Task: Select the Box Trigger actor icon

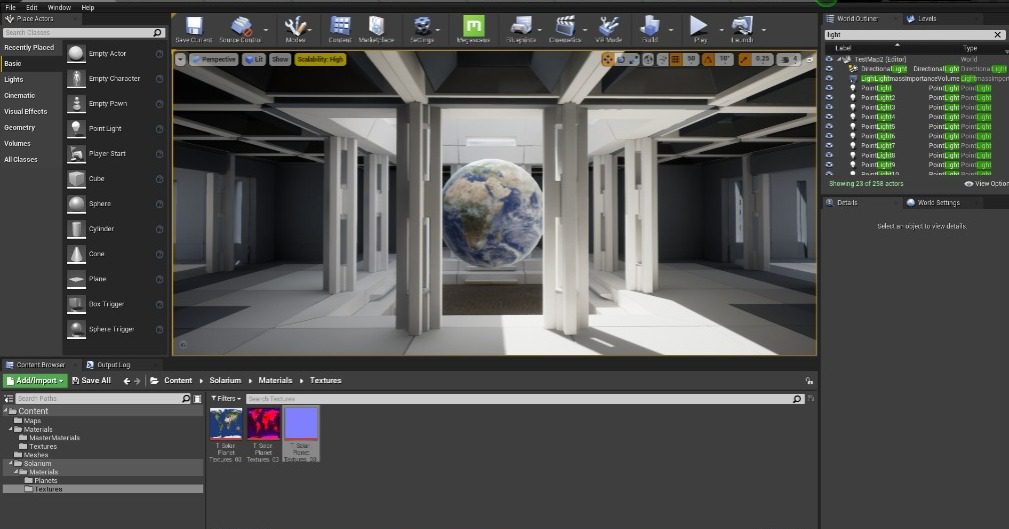Action: (76, 304)
